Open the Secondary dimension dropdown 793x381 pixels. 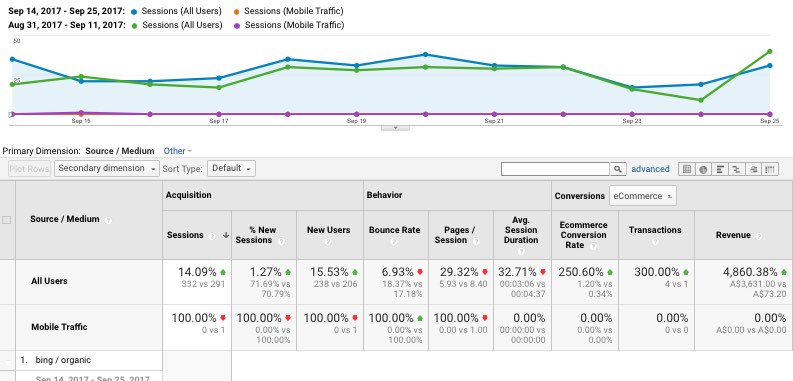coord(107,168)
